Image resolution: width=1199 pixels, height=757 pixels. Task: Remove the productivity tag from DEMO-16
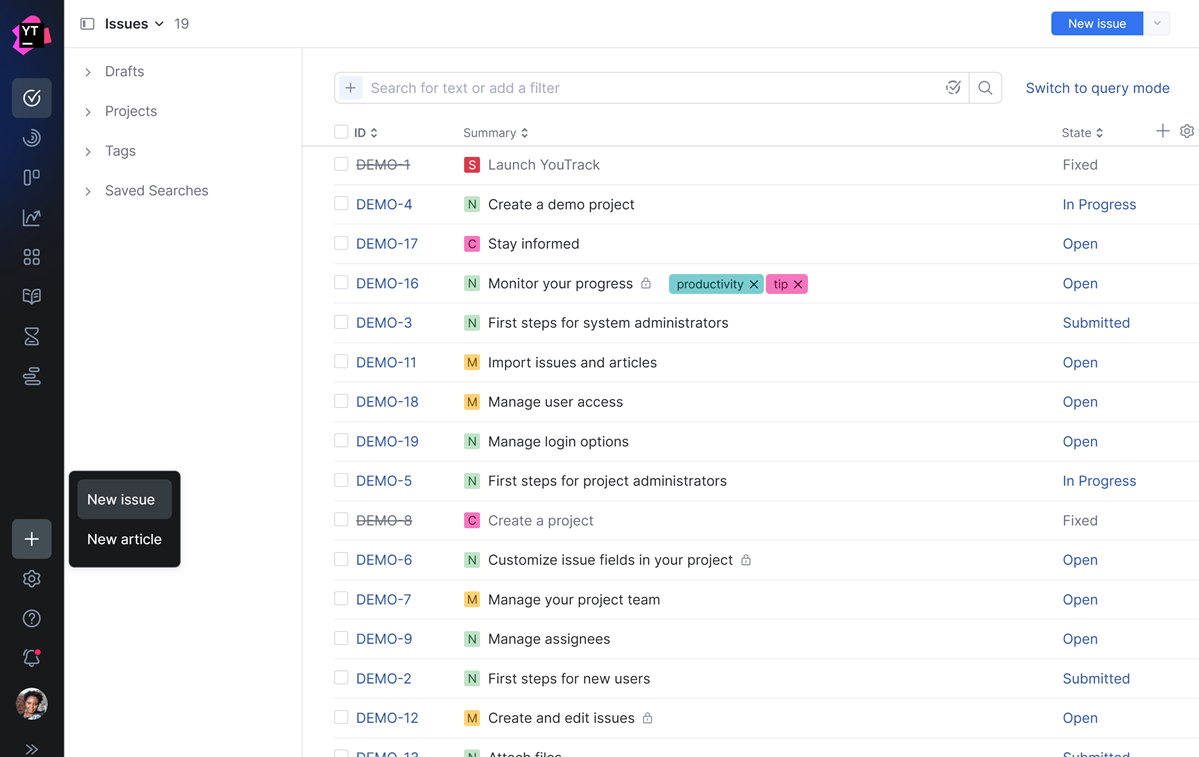pyautogui.click(x=754, y=284)
